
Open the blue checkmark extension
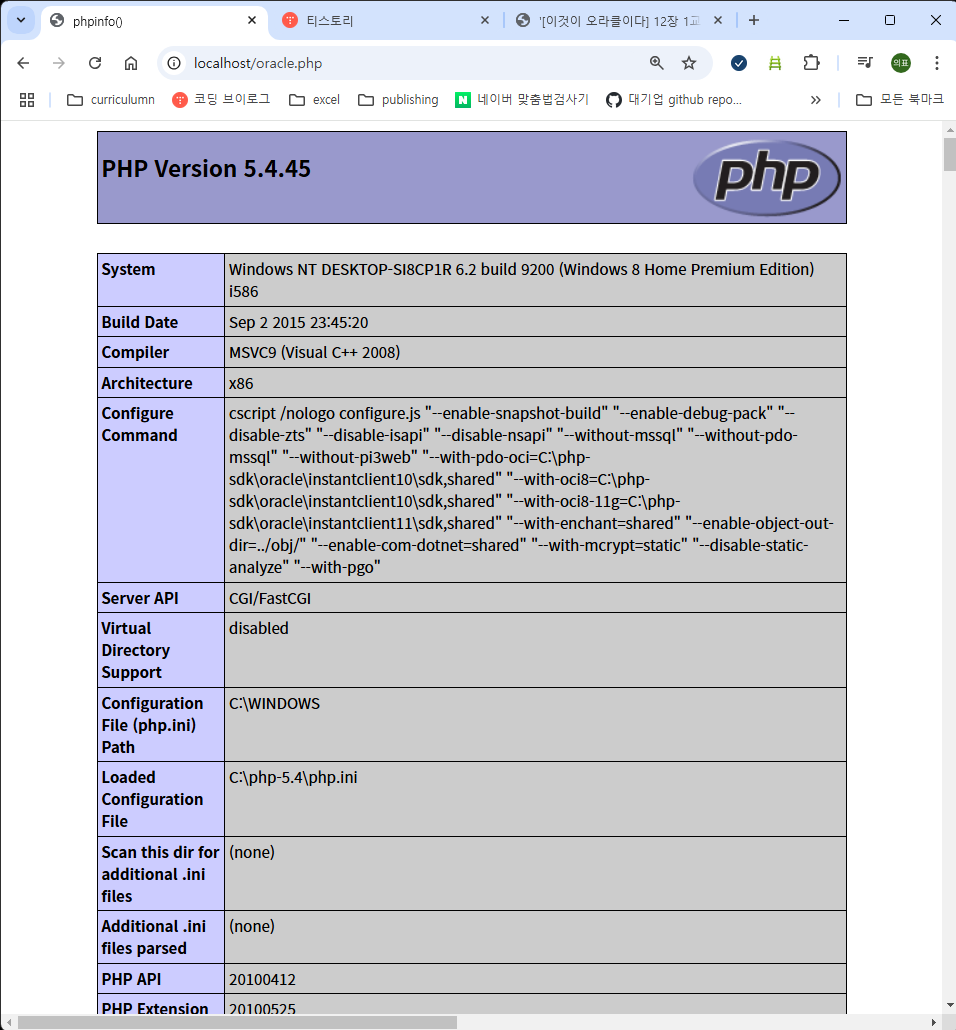pos(739,63)
